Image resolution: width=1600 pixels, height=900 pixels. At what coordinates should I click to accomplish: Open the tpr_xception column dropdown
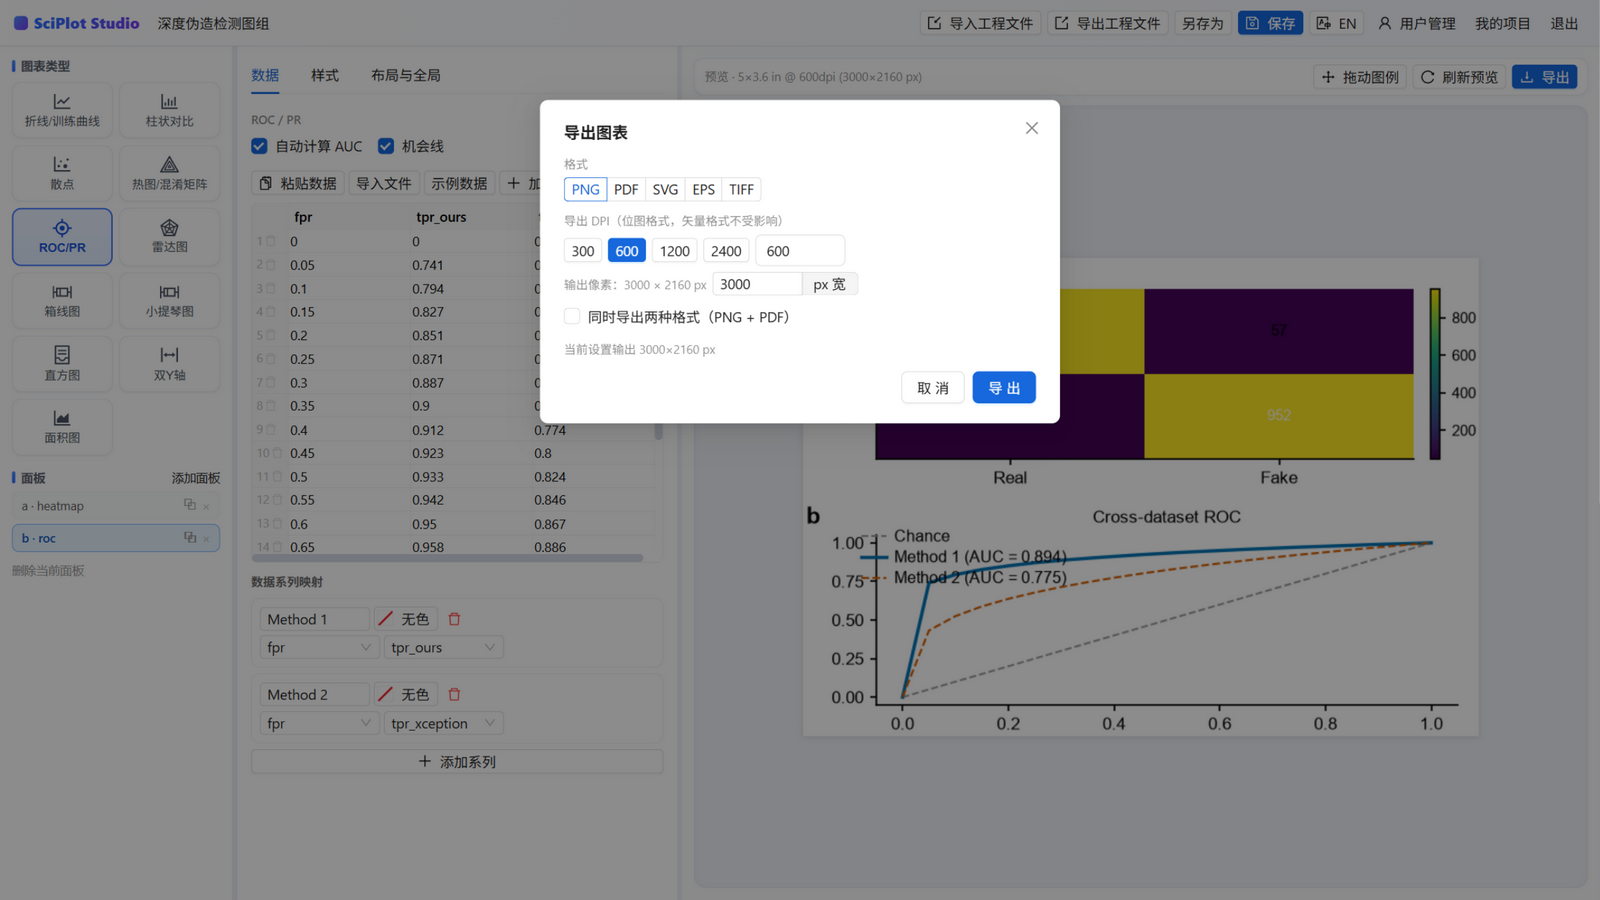[442, 723]
